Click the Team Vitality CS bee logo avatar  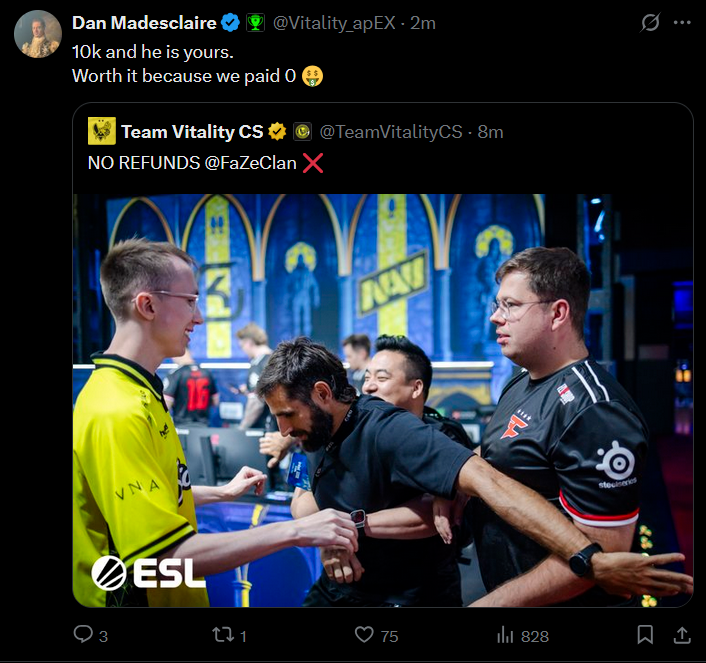pos(102,131)
